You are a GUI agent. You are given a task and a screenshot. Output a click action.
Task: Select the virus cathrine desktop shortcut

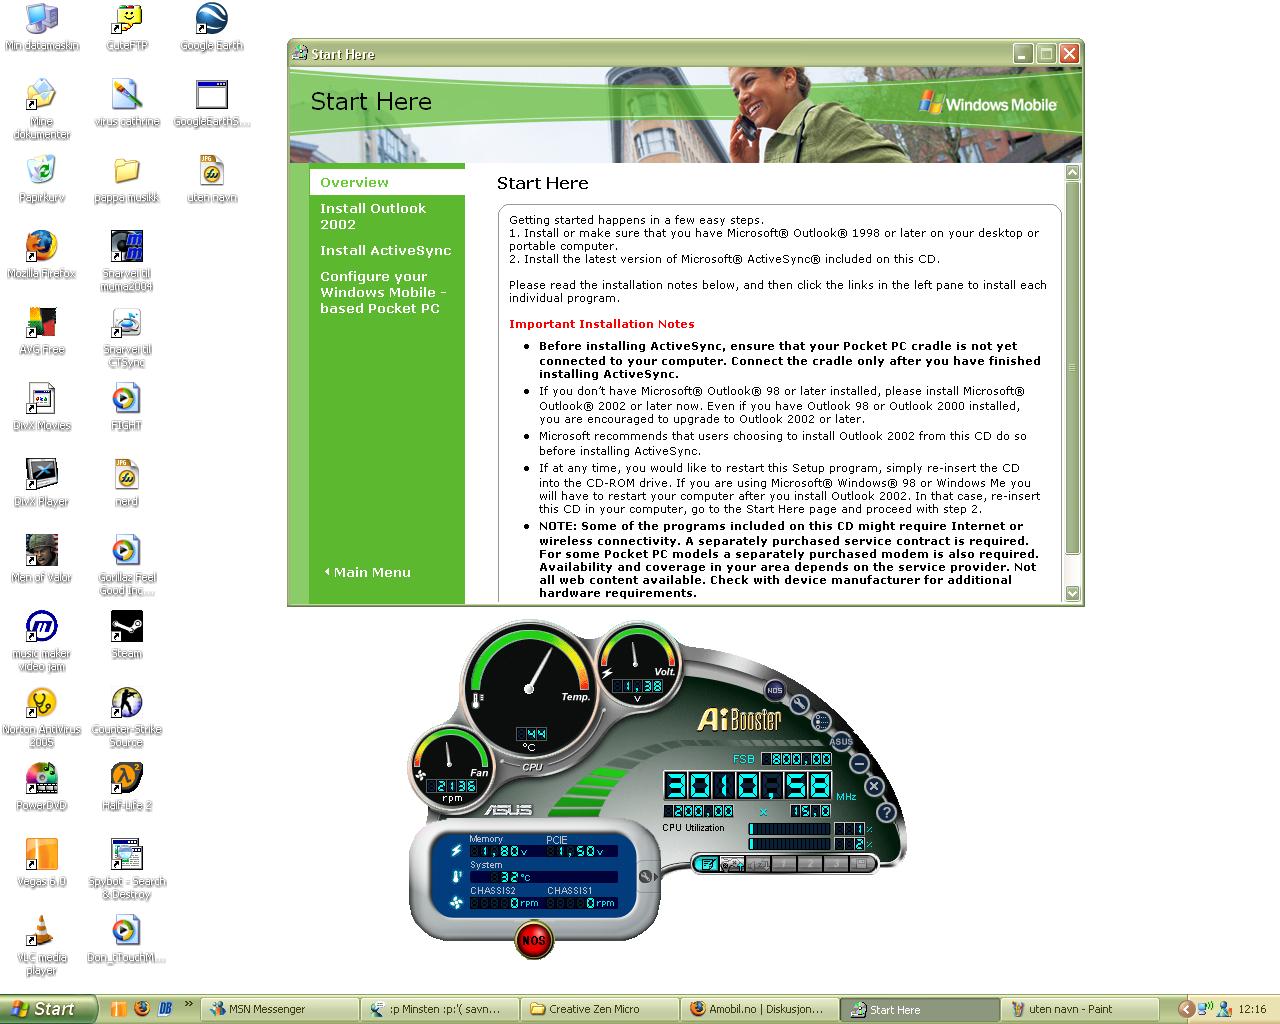(126, 103)
